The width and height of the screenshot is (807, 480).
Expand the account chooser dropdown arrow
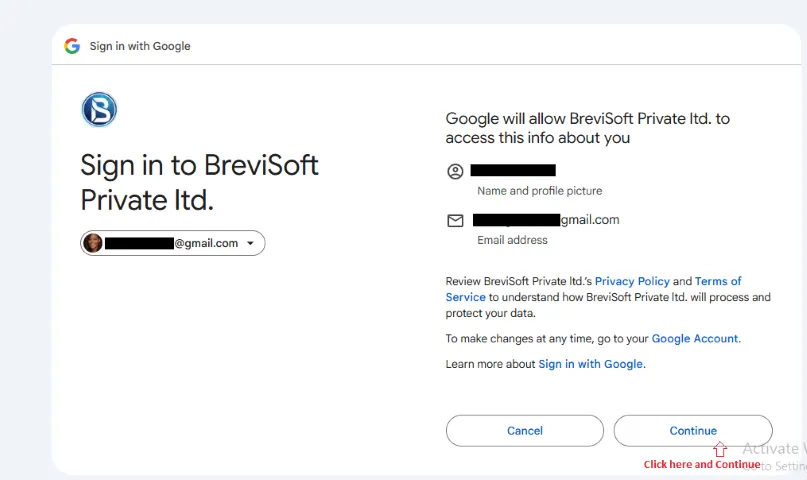click(x=250, y=243)
